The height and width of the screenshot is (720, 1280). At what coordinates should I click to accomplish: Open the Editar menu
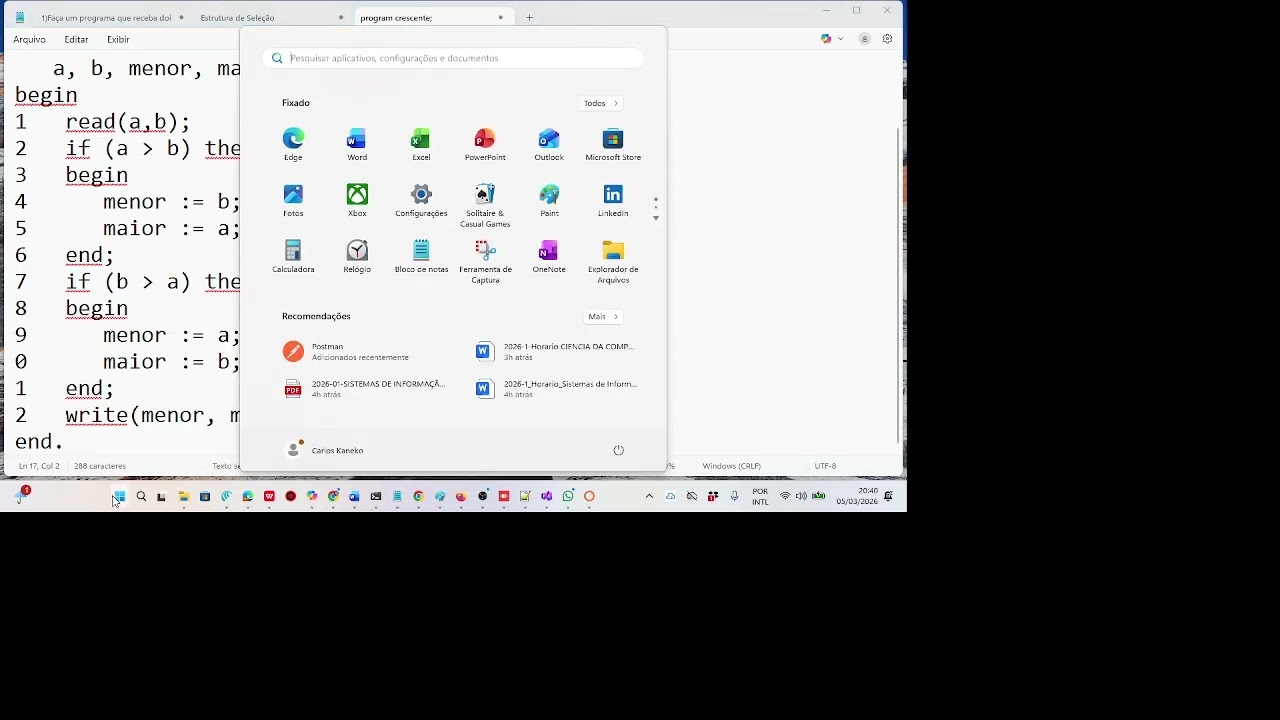click(76, 39)
